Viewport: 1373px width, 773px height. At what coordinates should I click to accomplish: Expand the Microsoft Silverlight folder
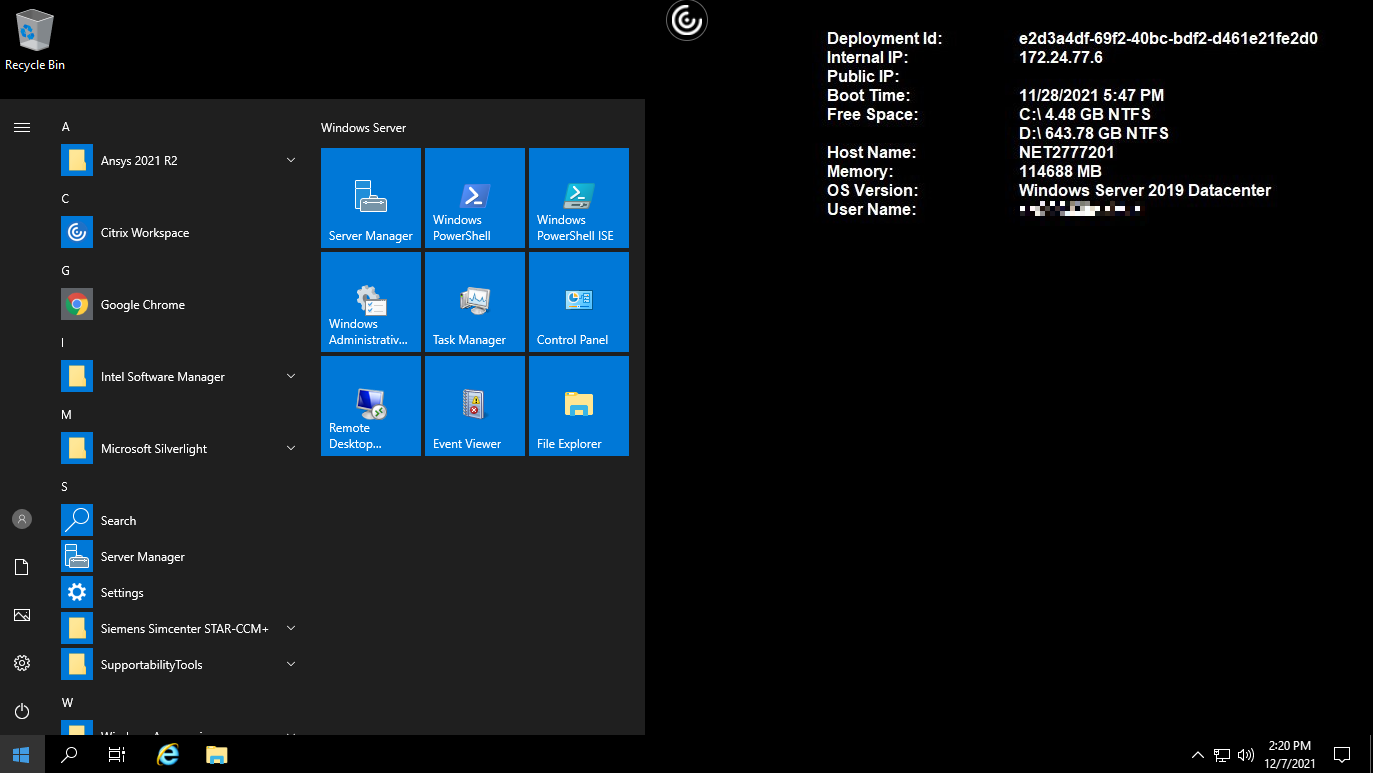click(x=180, y=449)
